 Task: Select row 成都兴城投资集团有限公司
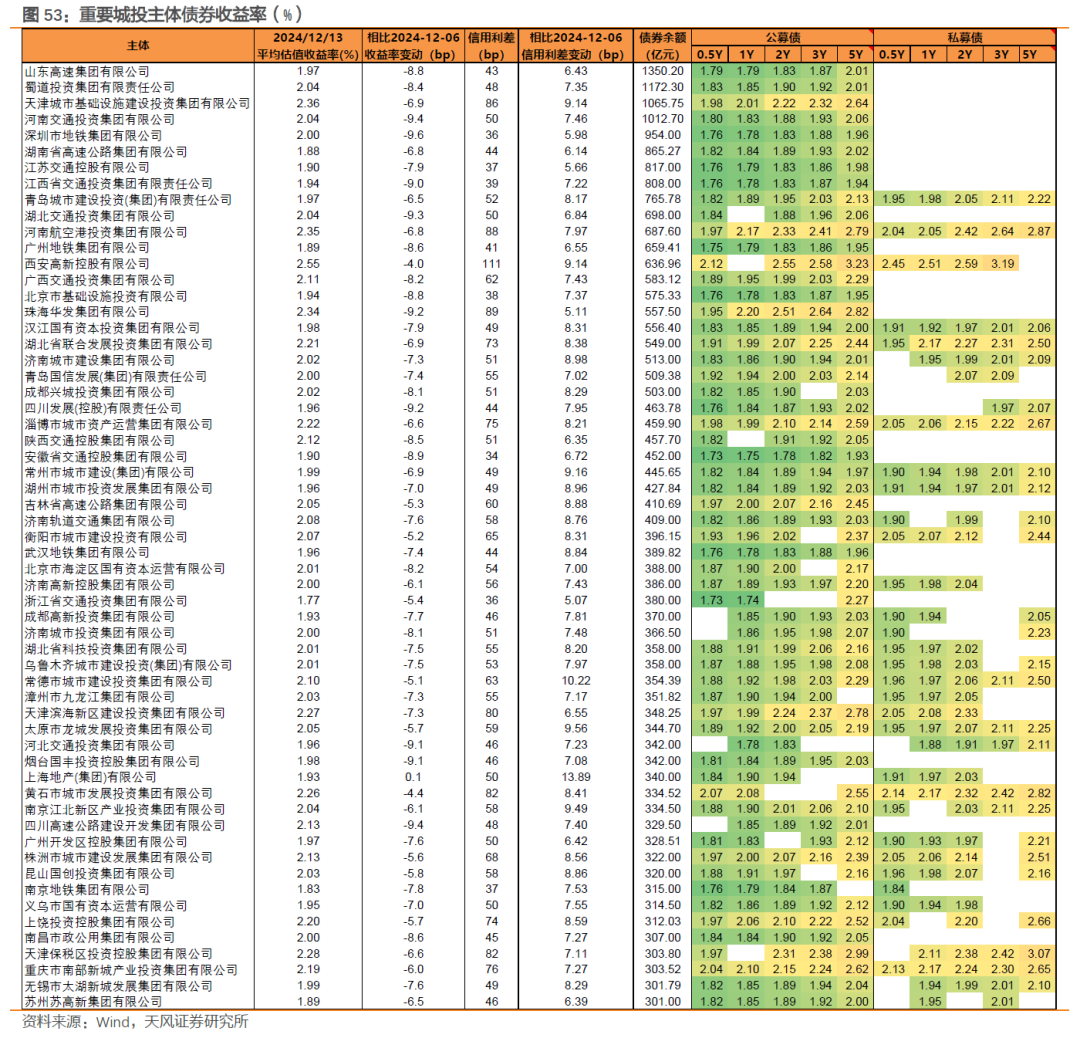pyautogui.click(x=539, y=392)
